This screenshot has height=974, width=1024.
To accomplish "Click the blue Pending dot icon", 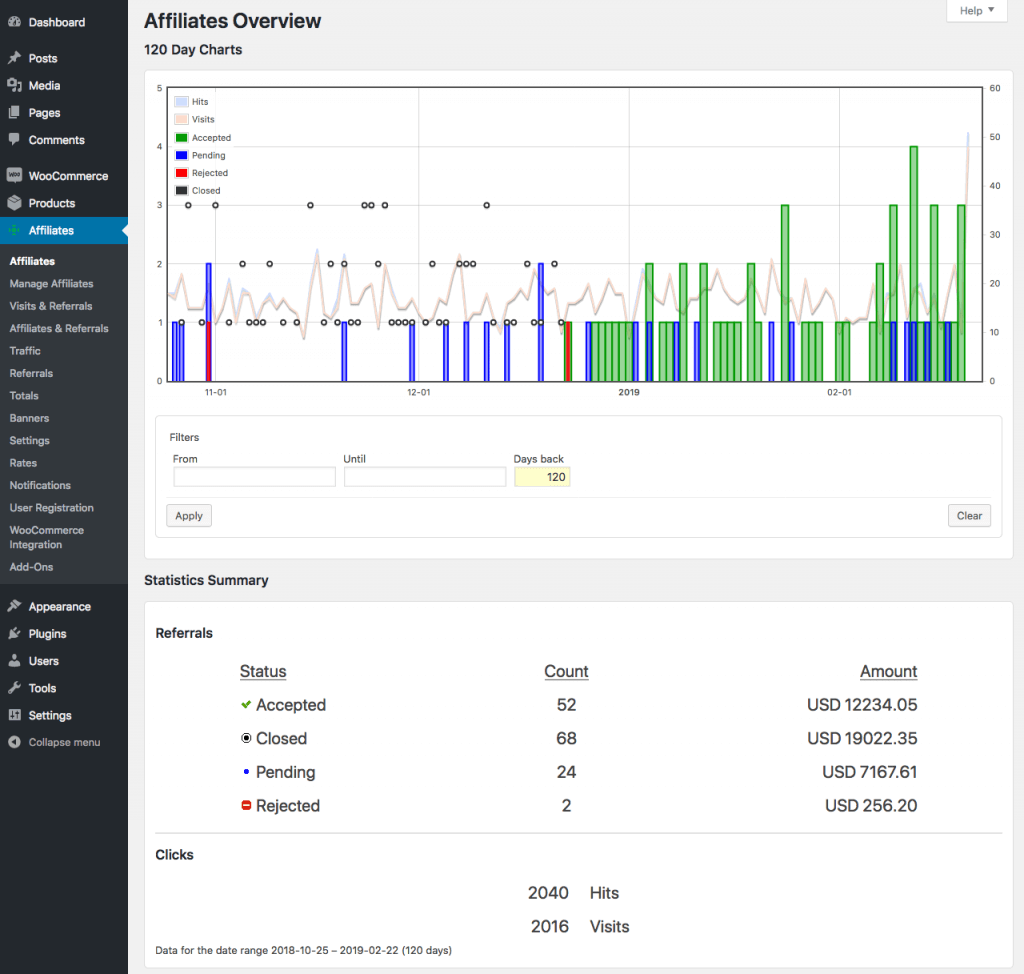I will click(x=246, y=771).
